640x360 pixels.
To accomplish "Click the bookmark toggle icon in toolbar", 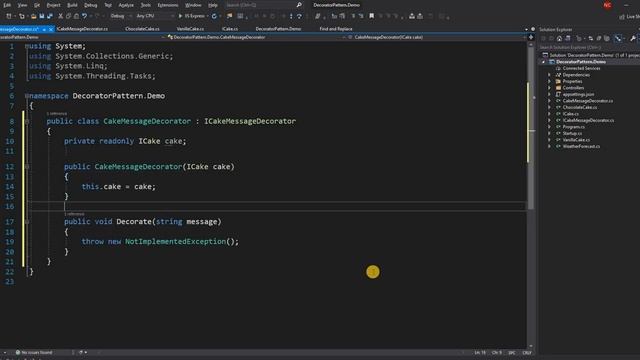I will tap(371, 16).
